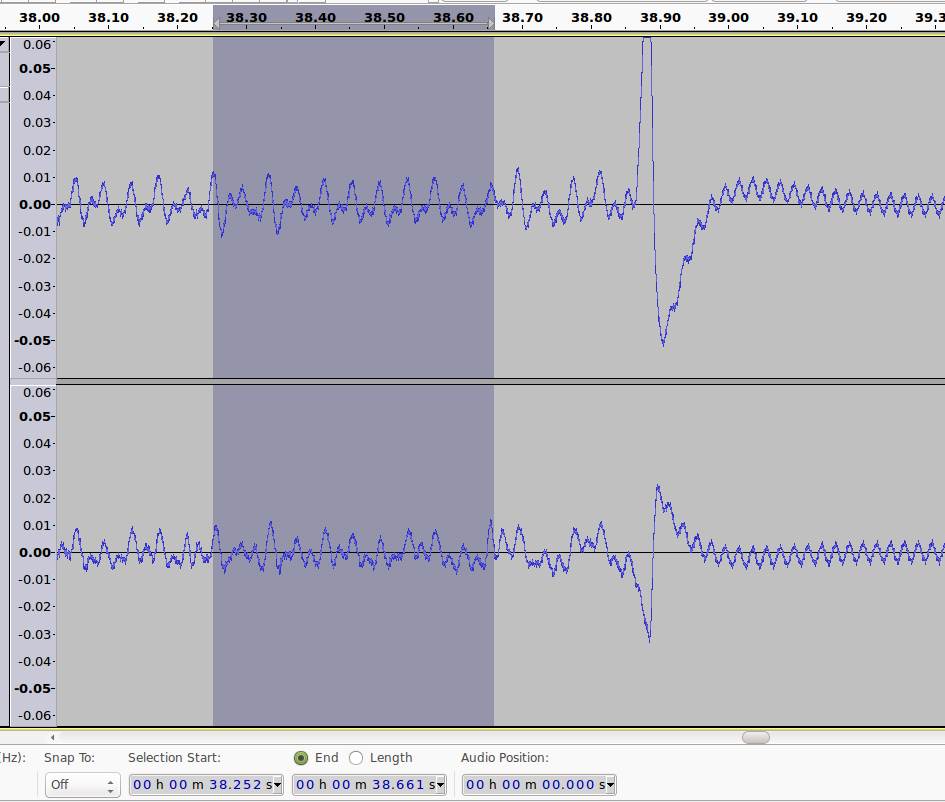Open the Snap To dropdown
This screenshot has width=945, height=802.
pyautogui.click(x=83, y=785)
